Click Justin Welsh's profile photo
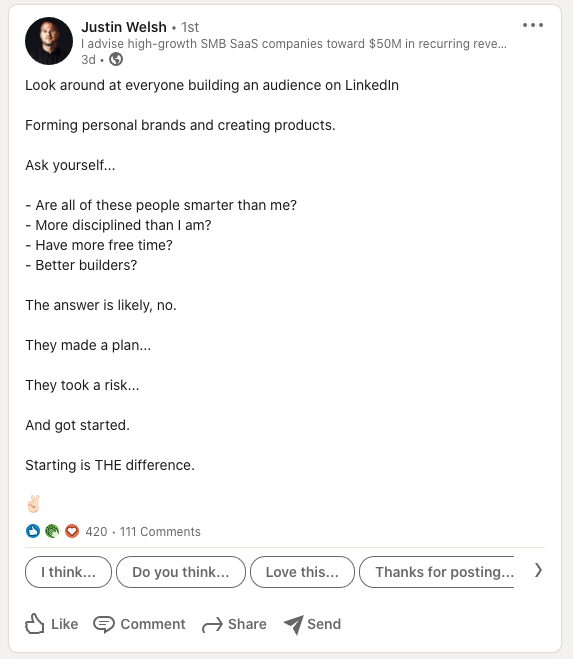The image size is (573, 659). coord(49,41)
